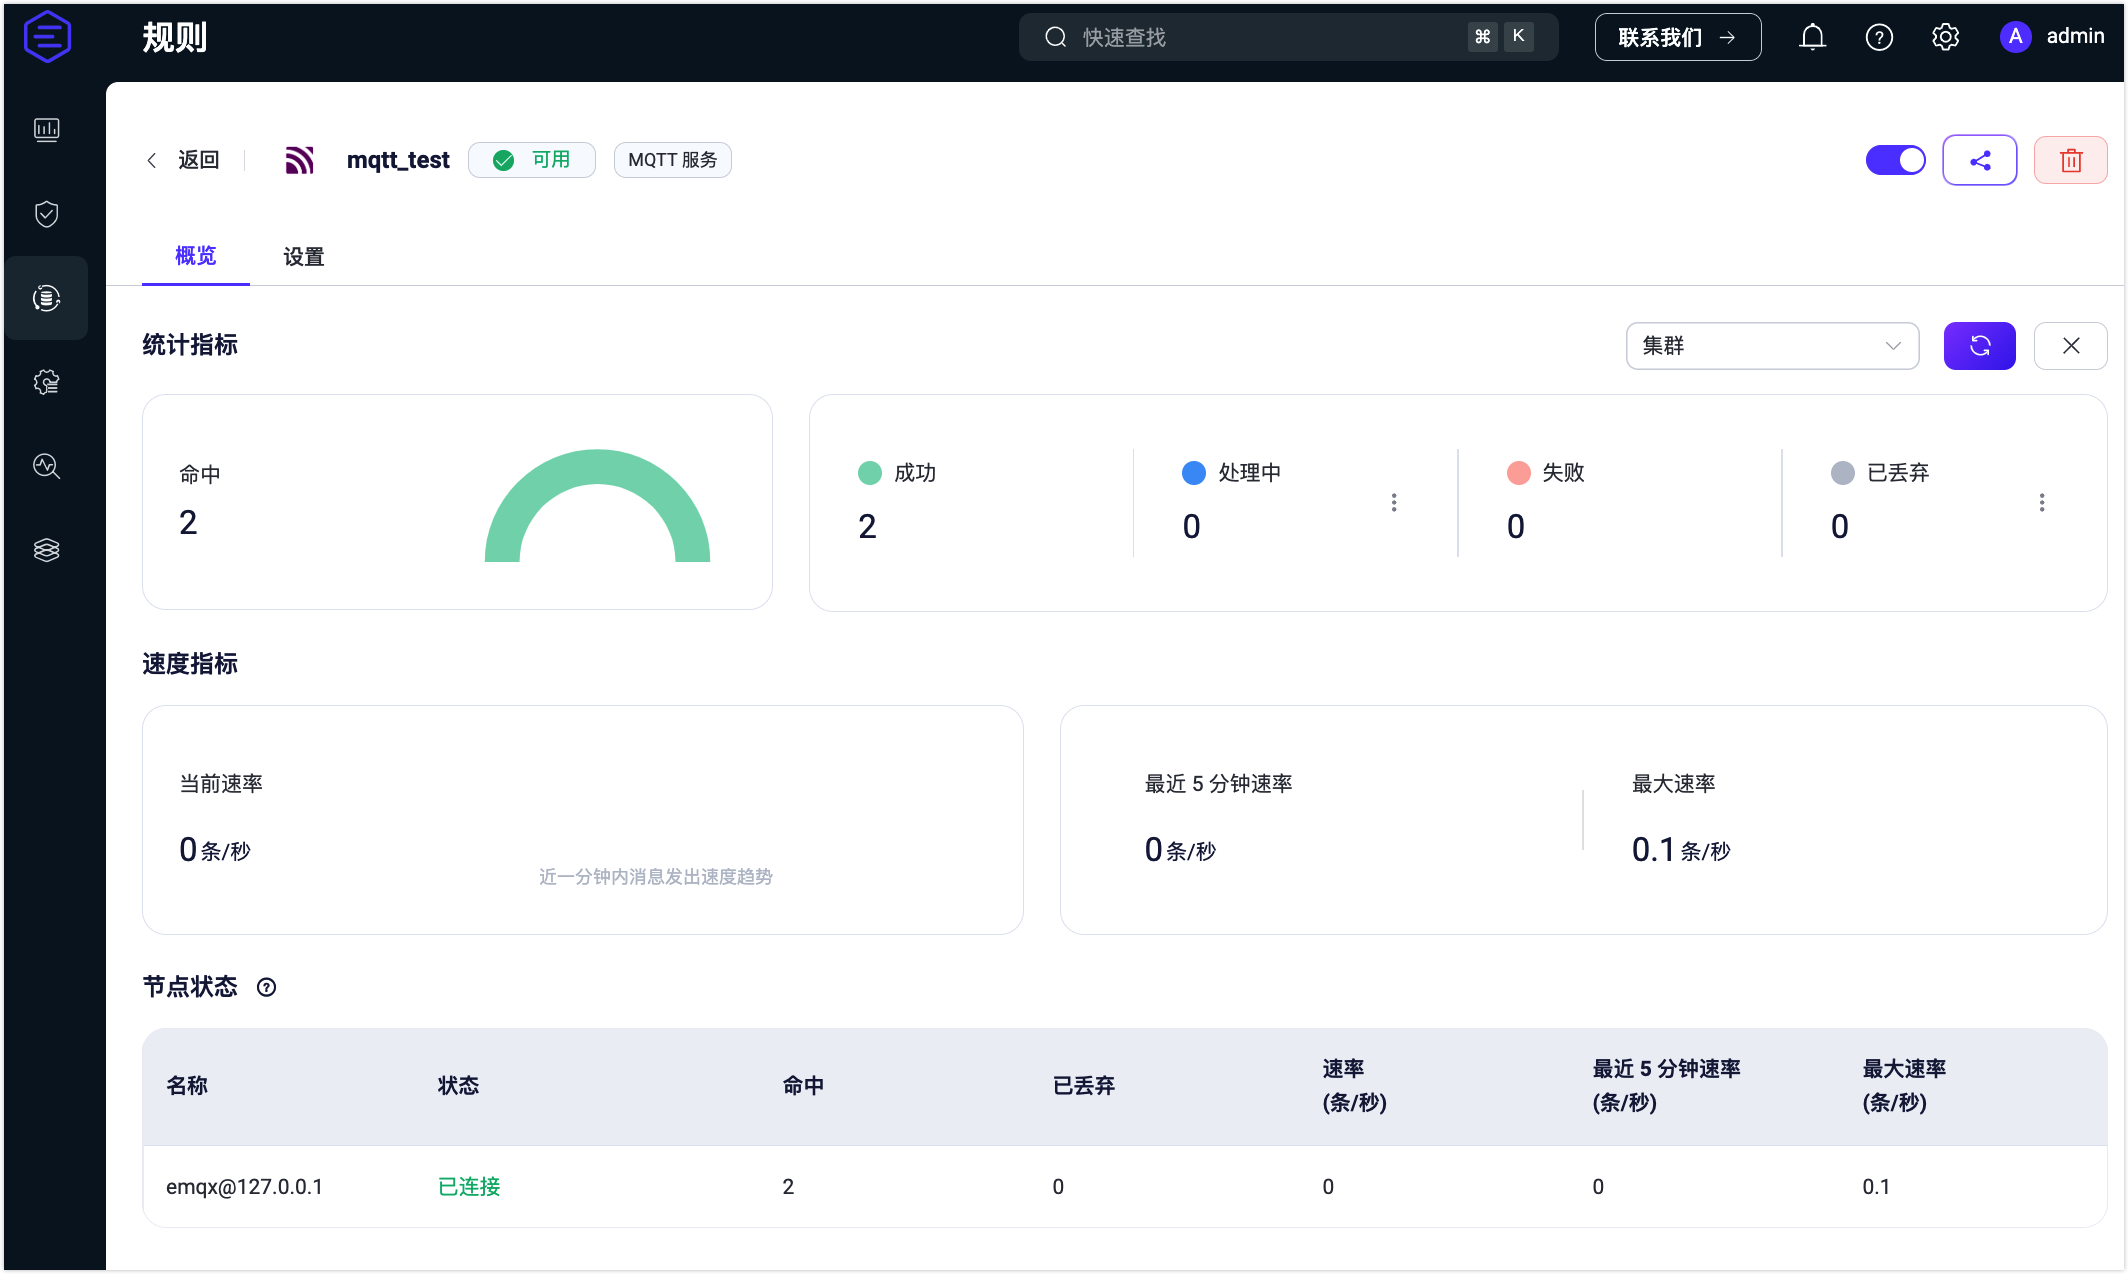Click node name emqx@127.0.0.1
Viewport: 2128px width, 1274px height.
click(x=244, y=1187)
